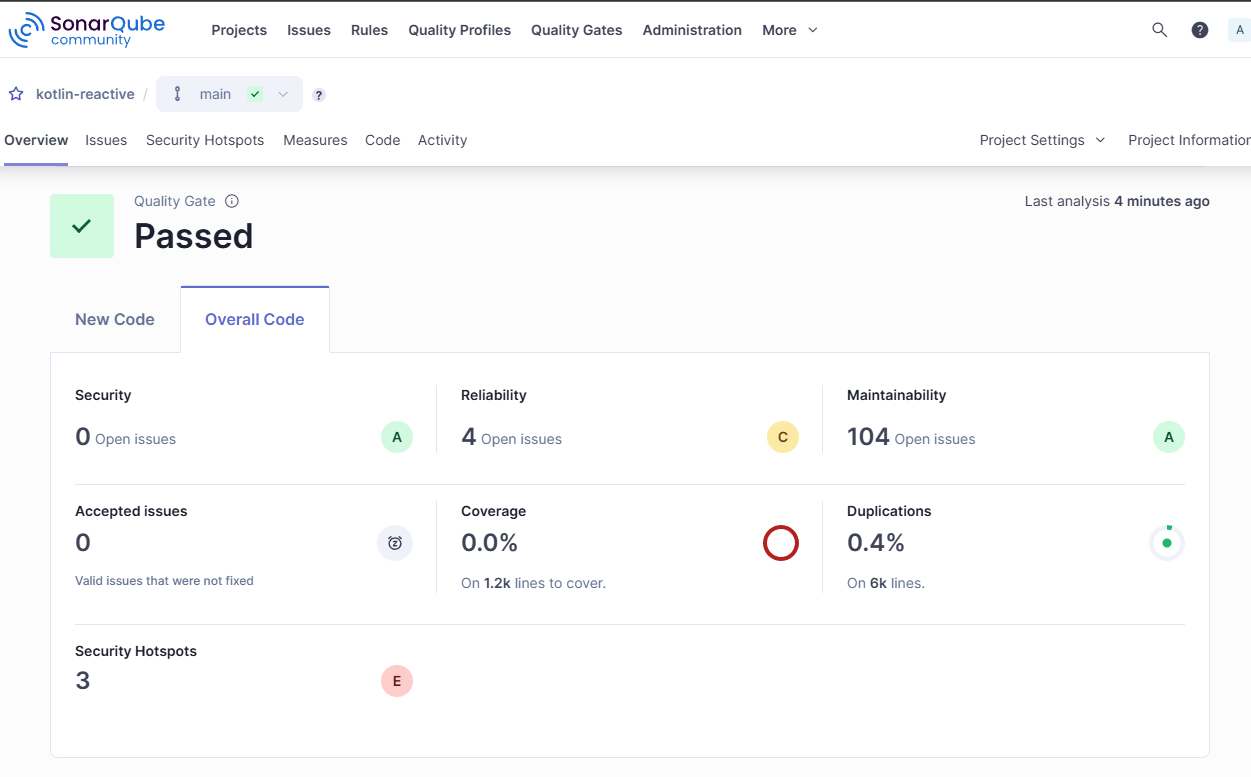Image resolution: width=1251 pixels, height=777 pixels.
Task: Click the SonarQube community logo
Action: tap(86, 30)
